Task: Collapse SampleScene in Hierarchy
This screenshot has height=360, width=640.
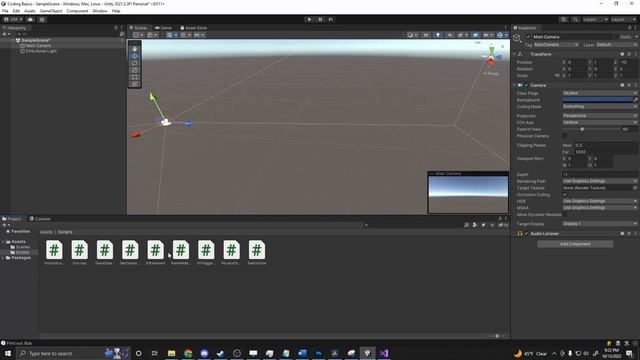Action: [x=13, y=40]
